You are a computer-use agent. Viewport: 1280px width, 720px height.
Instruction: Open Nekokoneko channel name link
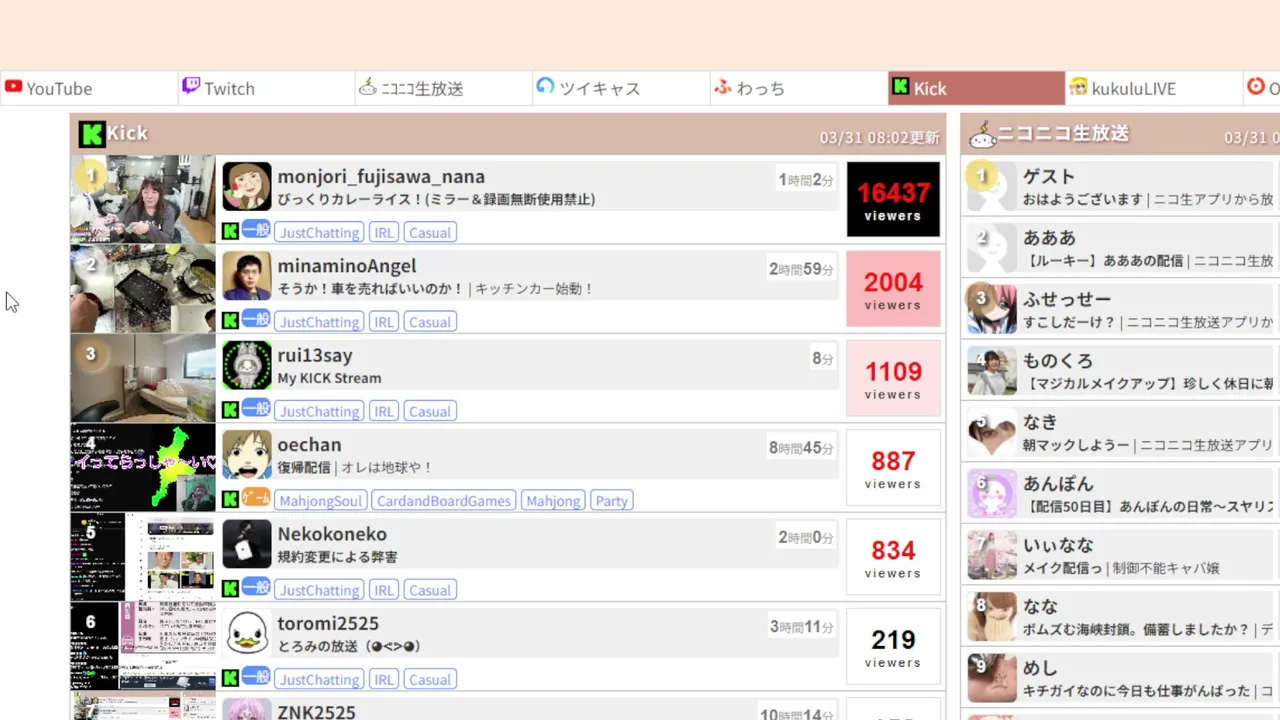[332, 534]
